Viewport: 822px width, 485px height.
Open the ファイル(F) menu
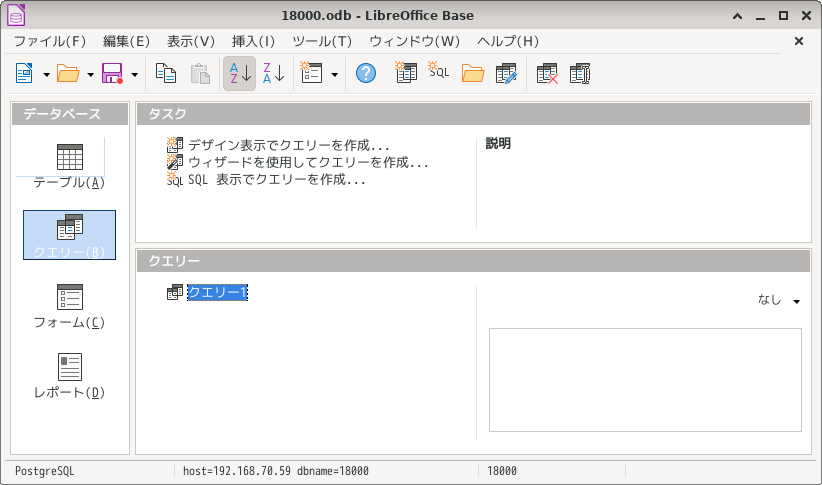point(50,41)
